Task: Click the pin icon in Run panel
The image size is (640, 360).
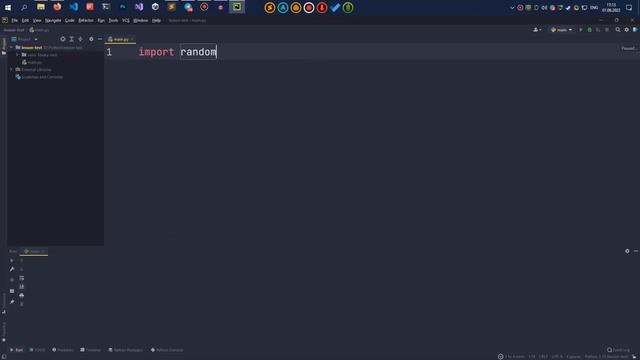Action: 12,302
